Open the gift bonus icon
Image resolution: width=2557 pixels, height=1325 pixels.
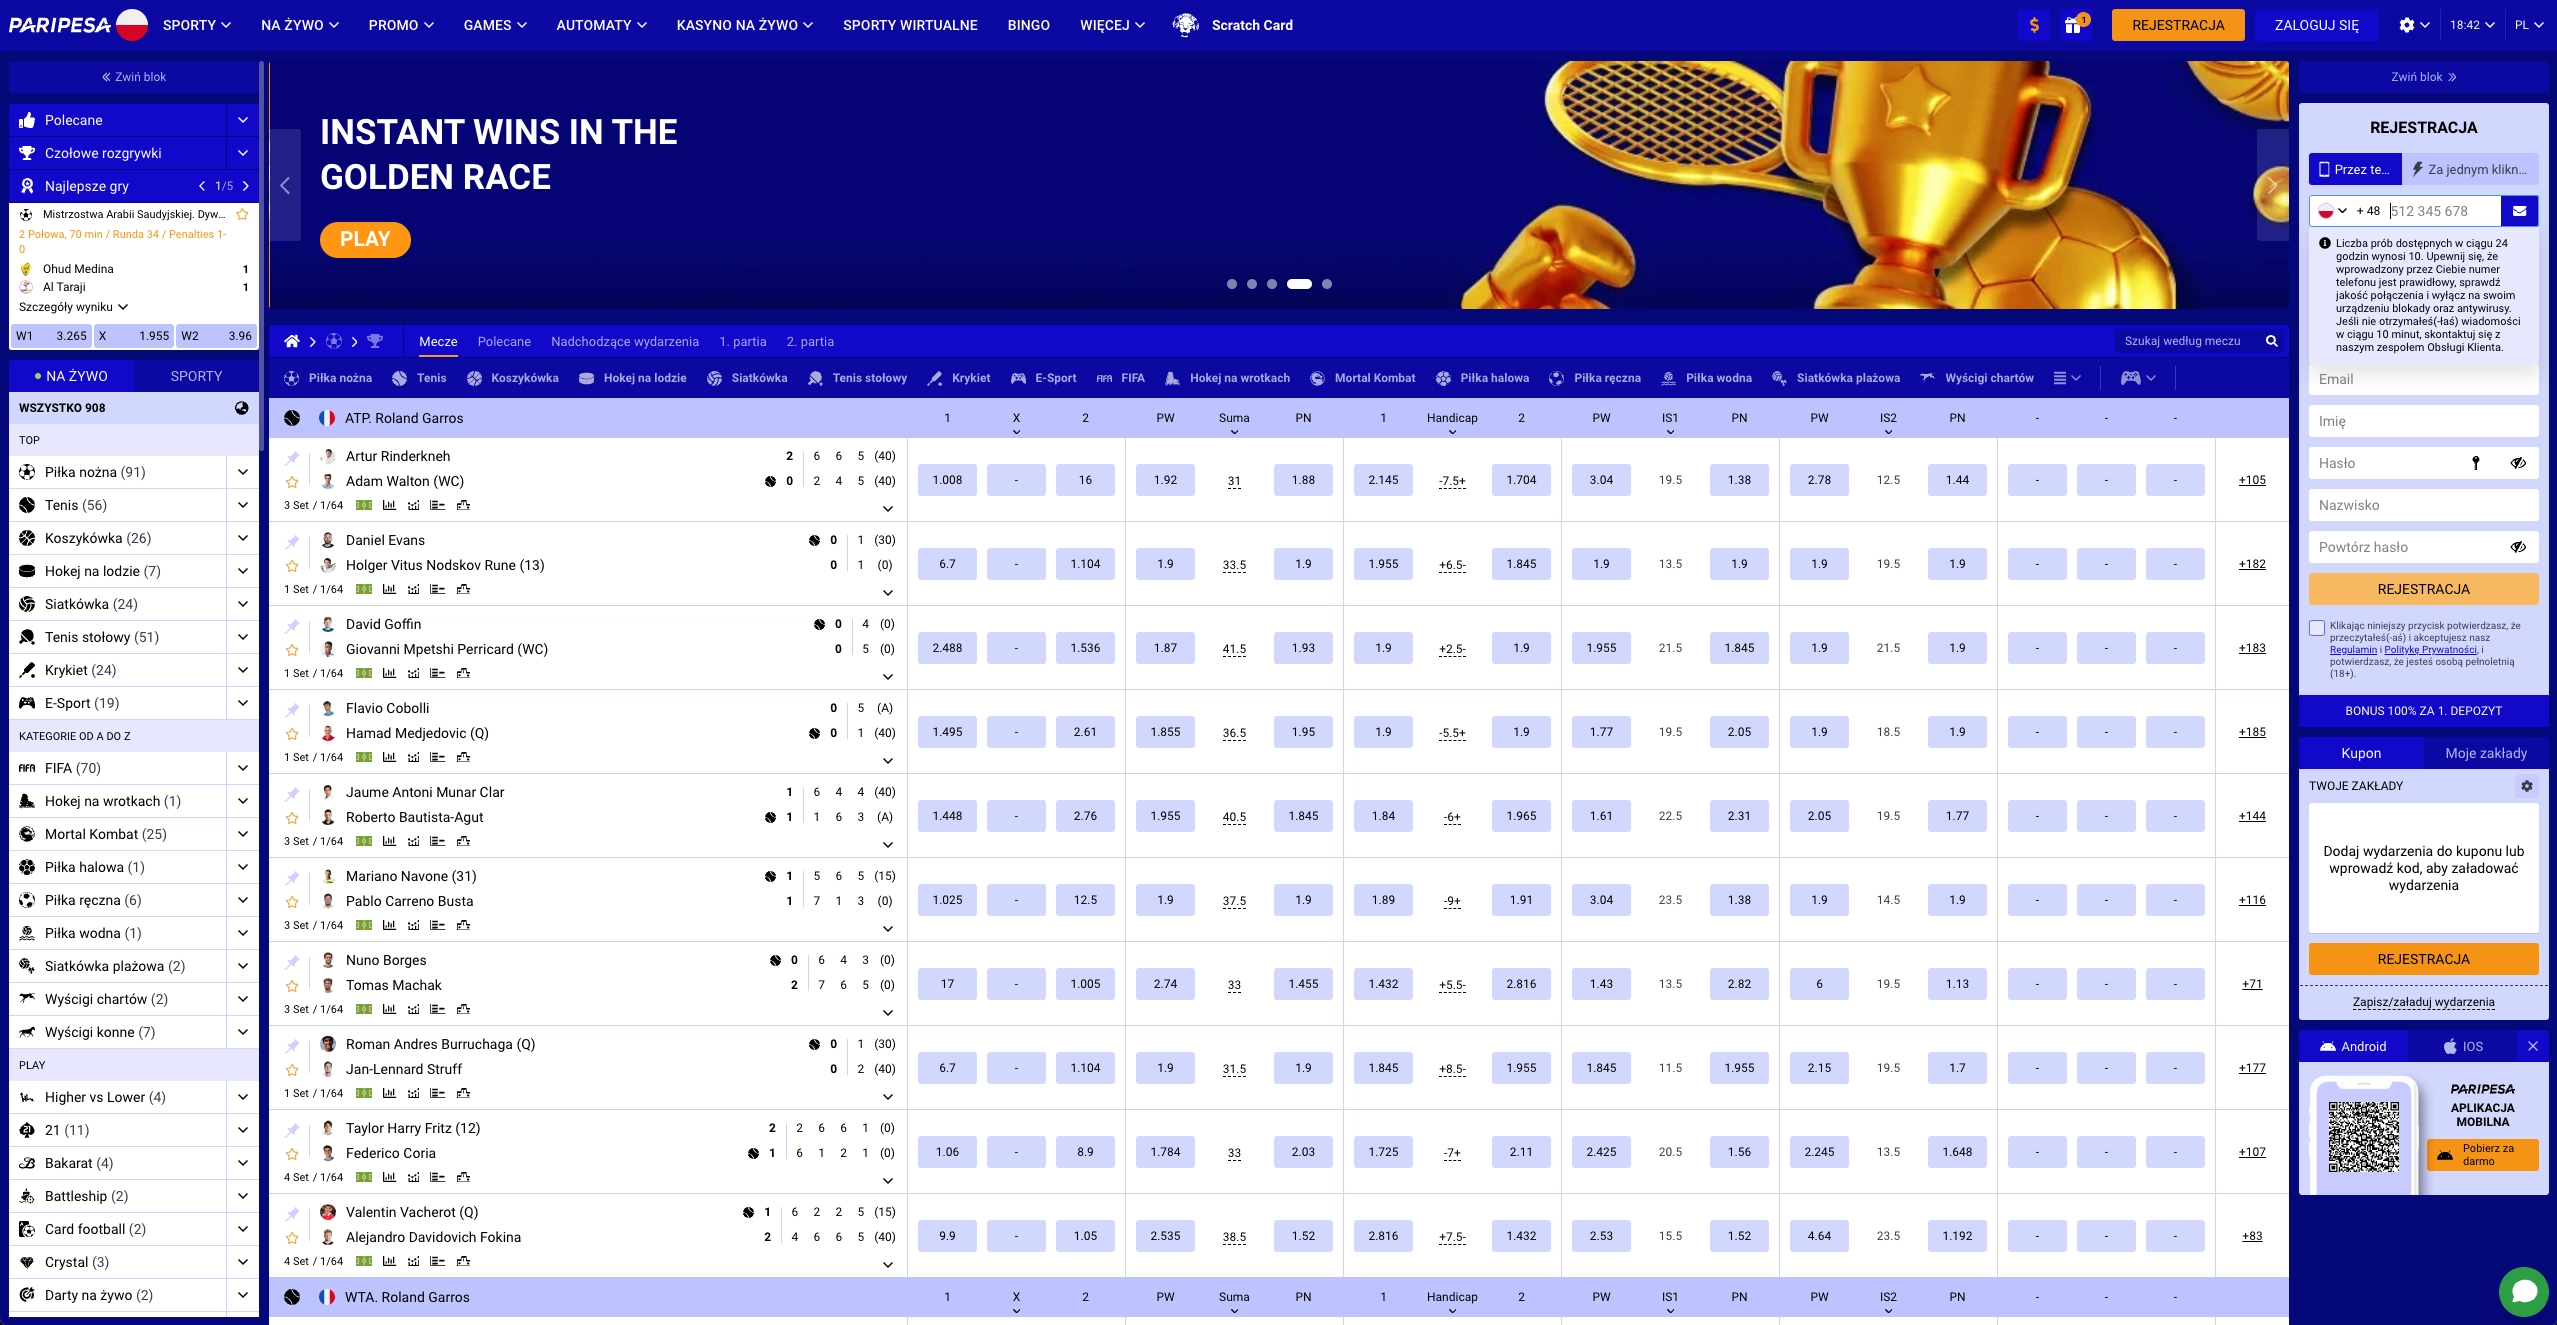point(2073,25)
